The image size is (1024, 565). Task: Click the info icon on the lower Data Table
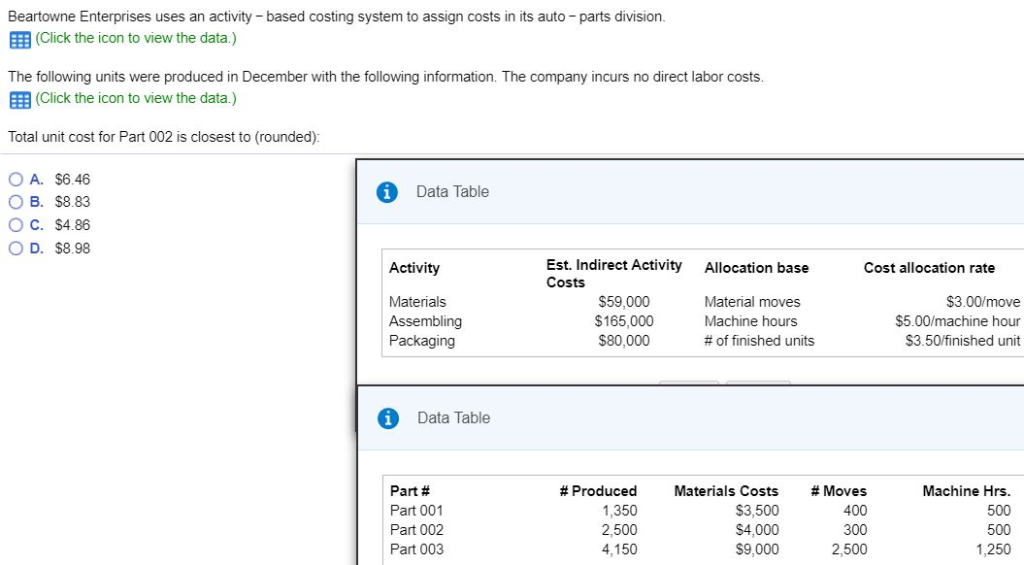click(x=388, y=418)
